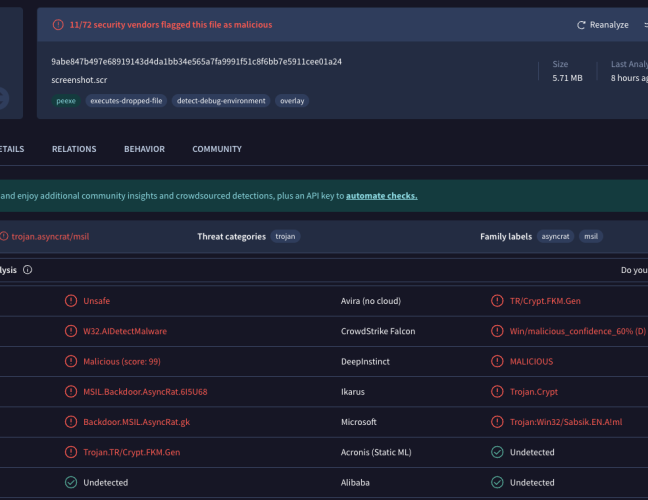Click the alert icon beside Backdoor.MSIL.AsyncRat.gk
Screen dimensions: 648x500
point(70,422)
